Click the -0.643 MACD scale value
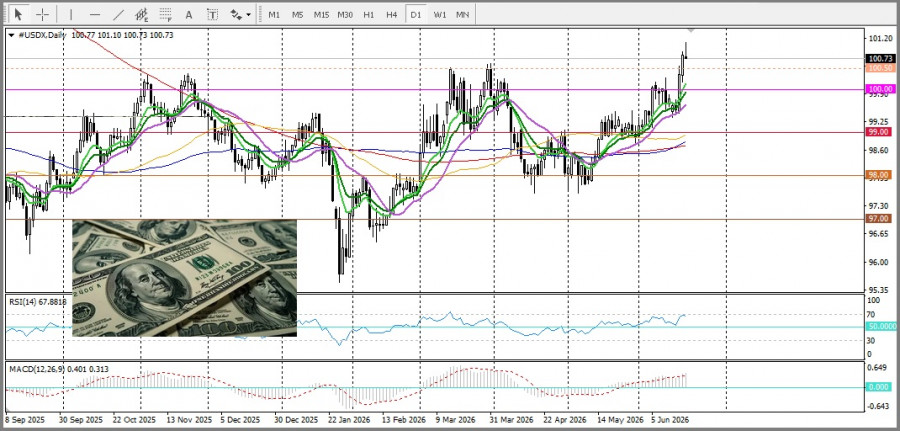This screenshot has width=900, height=431. pyautogui.click(x=879, y=406)
